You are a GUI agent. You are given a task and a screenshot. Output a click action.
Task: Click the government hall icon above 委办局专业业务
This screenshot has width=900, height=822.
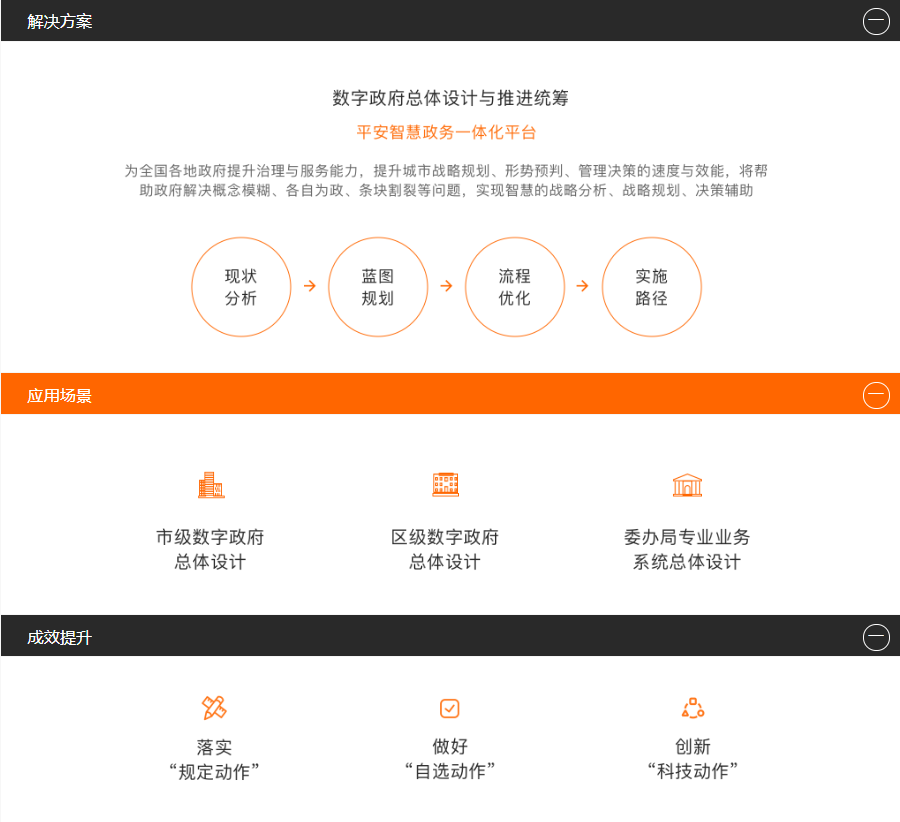click(687, 485)
